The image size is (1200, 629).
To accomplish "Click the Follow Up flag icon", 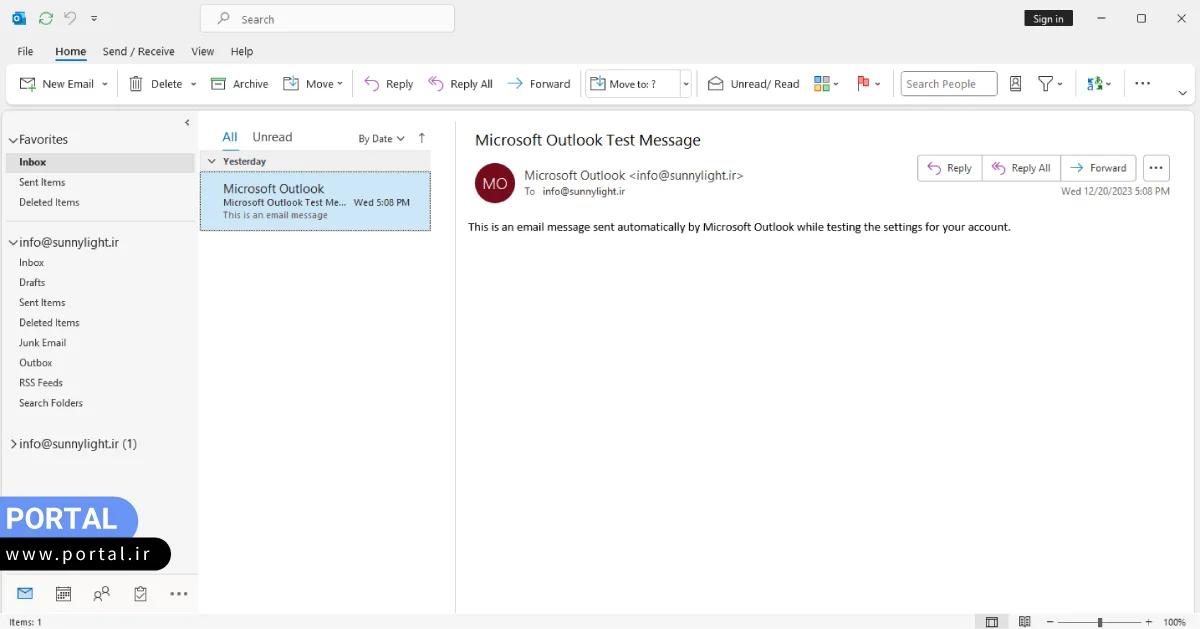I will pyautogui.click(x=863, y=84).
